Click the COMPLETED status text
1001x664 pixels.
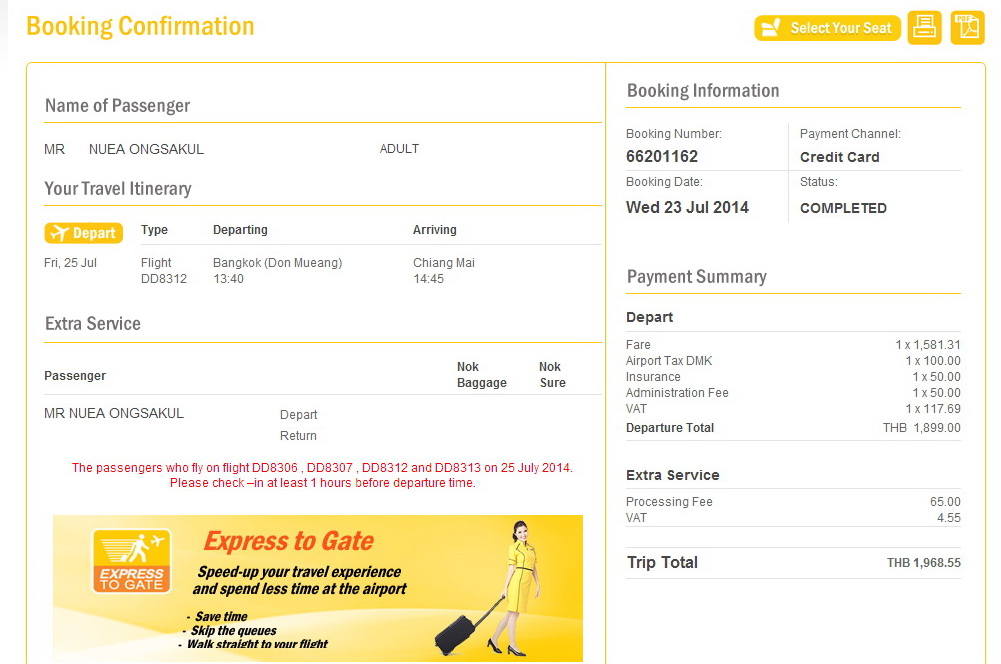843,208
